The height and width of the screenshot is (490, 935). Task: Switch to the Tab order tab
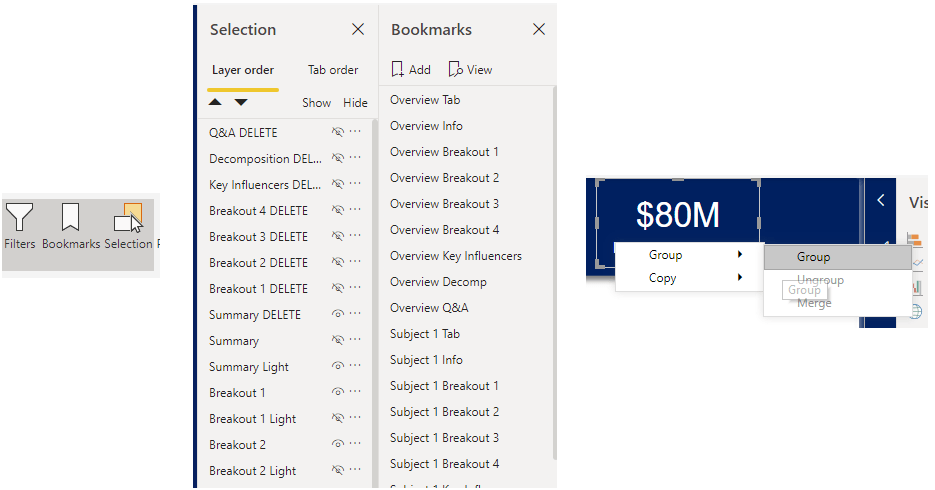[x=332, y=70]
